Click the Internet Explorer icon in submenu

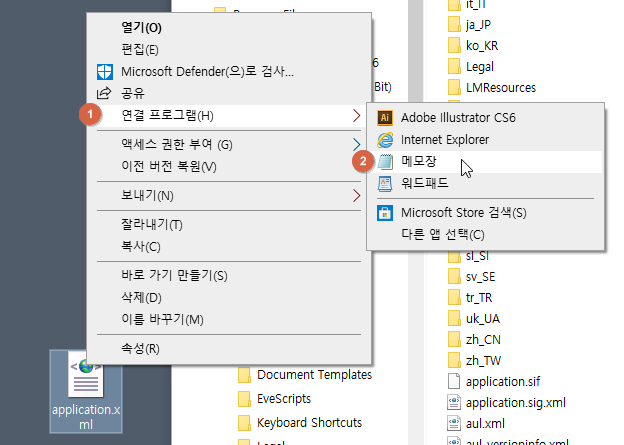385,140
